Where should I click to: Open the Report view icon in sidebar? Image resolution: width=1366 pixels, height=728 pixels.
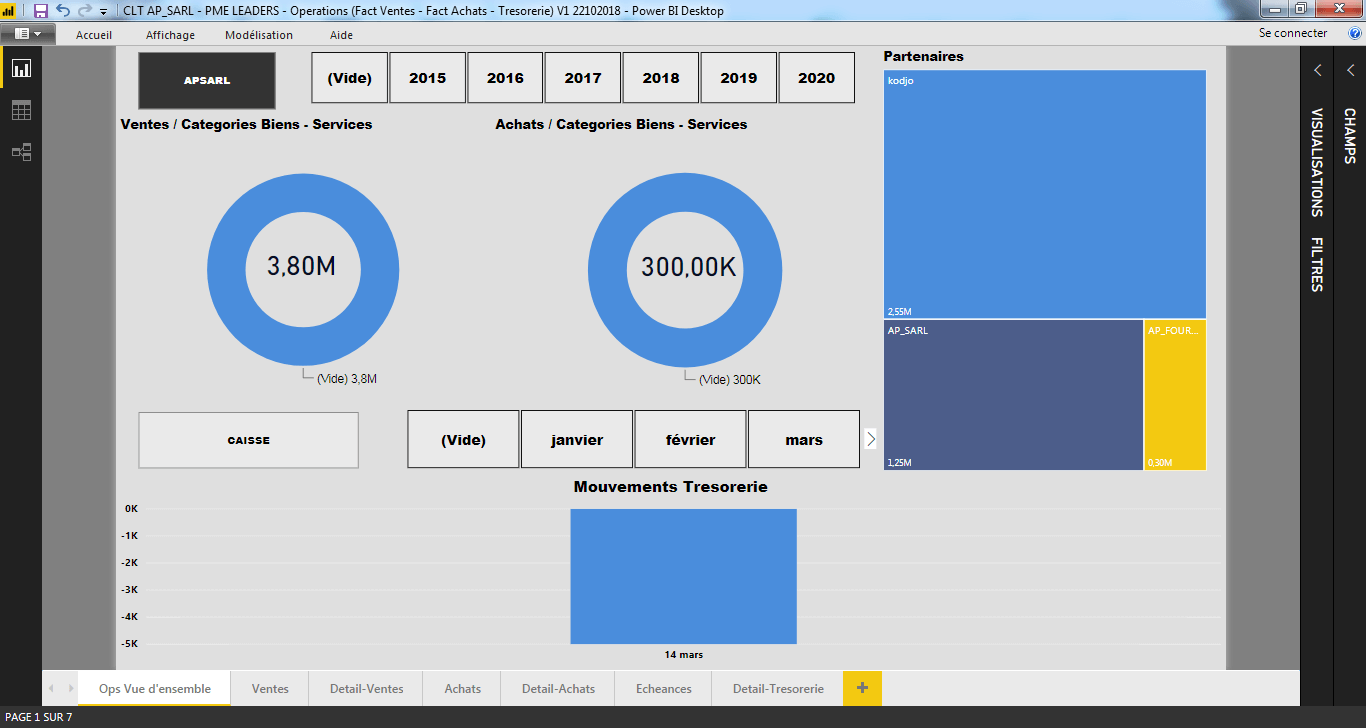(x=21, y=68)
